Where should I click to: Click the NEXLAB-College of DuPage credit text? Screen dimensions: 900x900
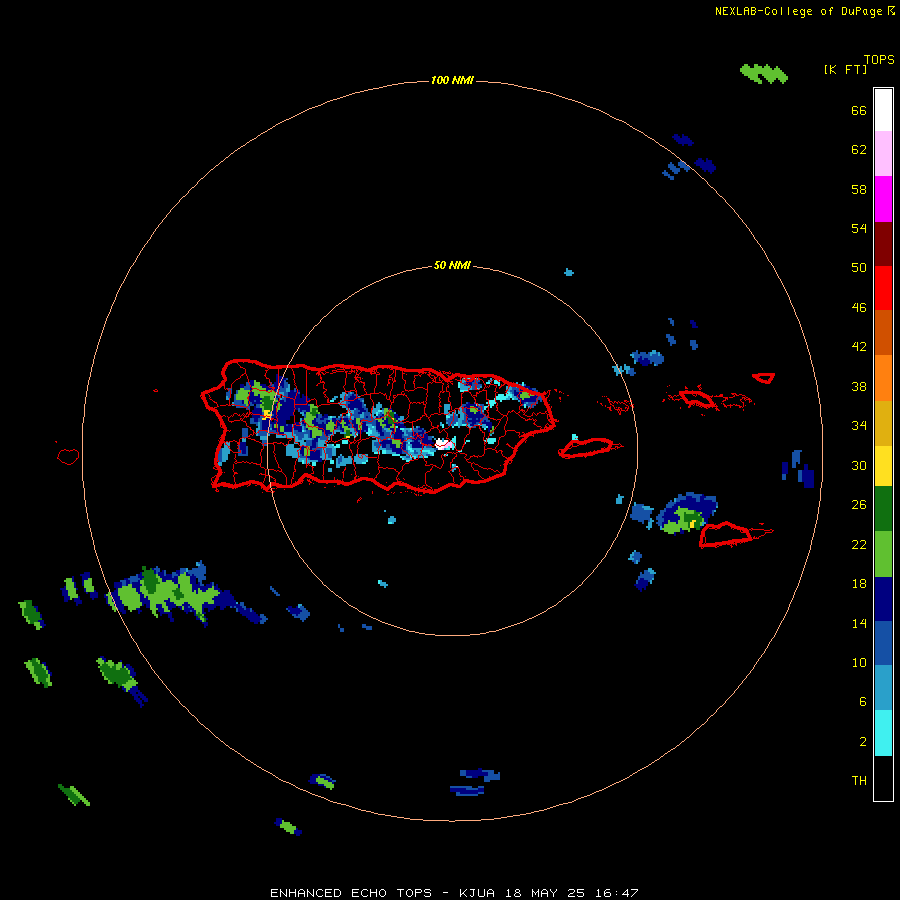(804, 11)
